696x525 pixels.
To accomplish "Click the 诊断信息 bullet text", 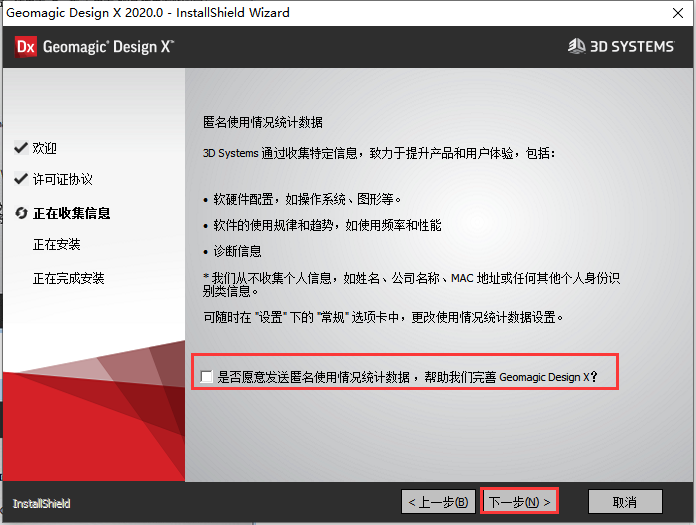I will [x=237, y=251].
